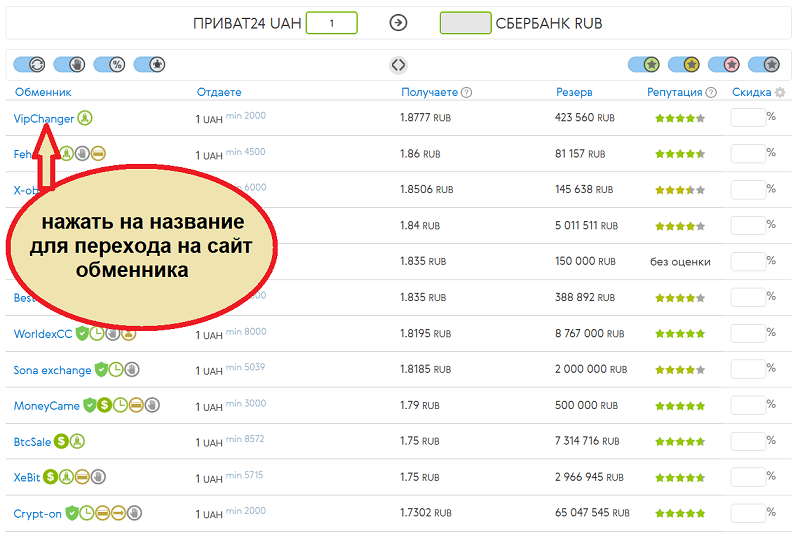
Task: Open the XeBit exchanger link
Action: (27, 477)
